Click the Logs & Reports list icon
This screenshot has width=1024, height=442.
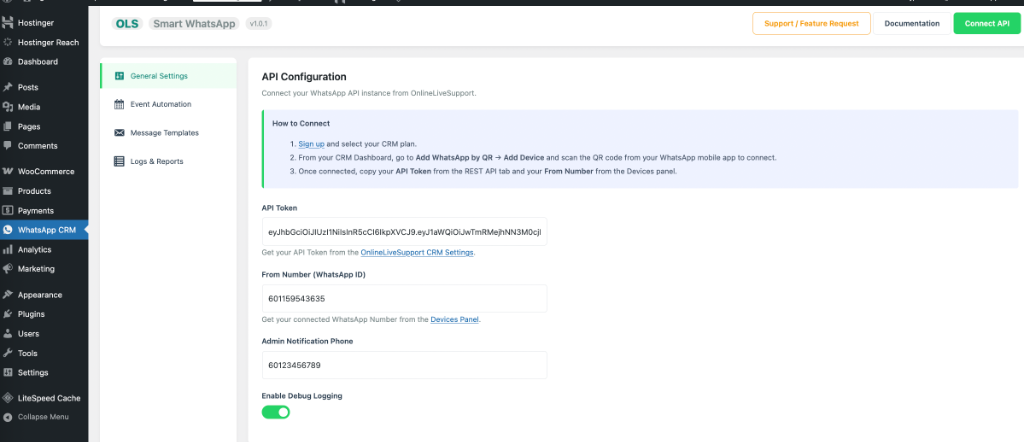pyautogui.click(x=119, y=161)
